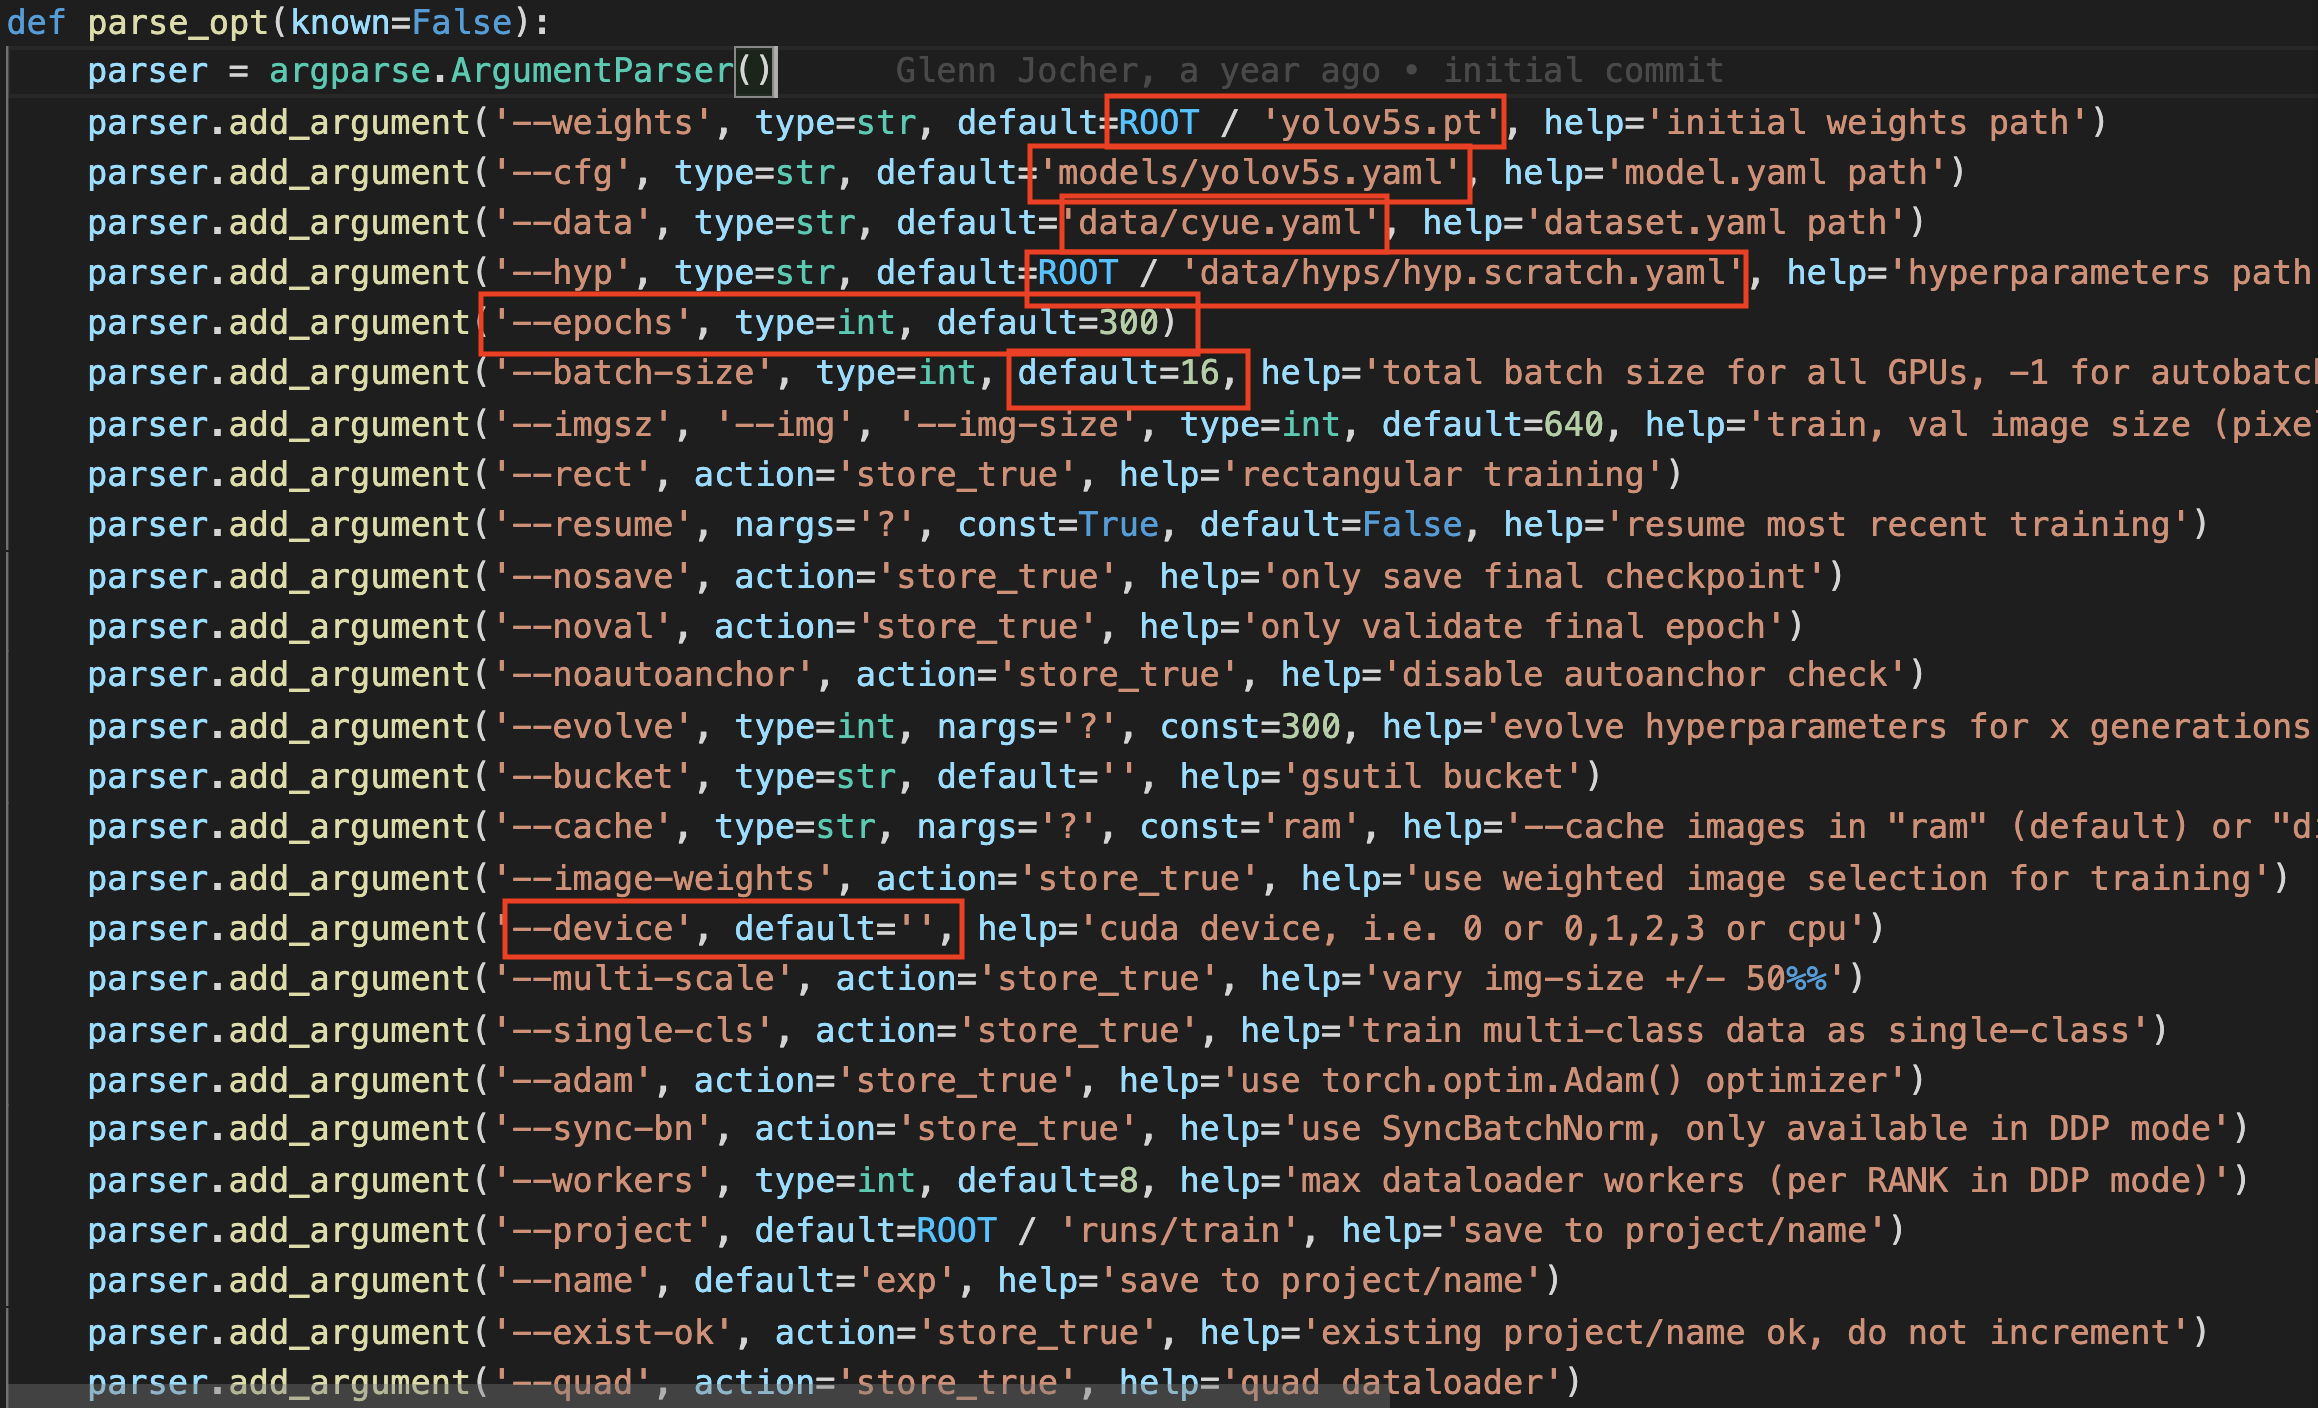2318x1408 pixels.
Task: Click the '--batch-size' argument string
Action: coord(633,373)
